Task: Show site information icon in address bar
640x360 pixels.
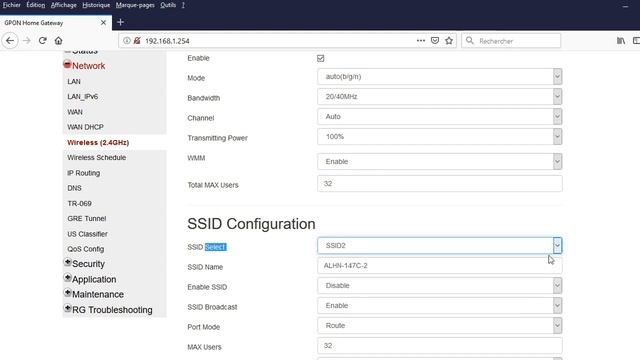Action: pos(127,41)
